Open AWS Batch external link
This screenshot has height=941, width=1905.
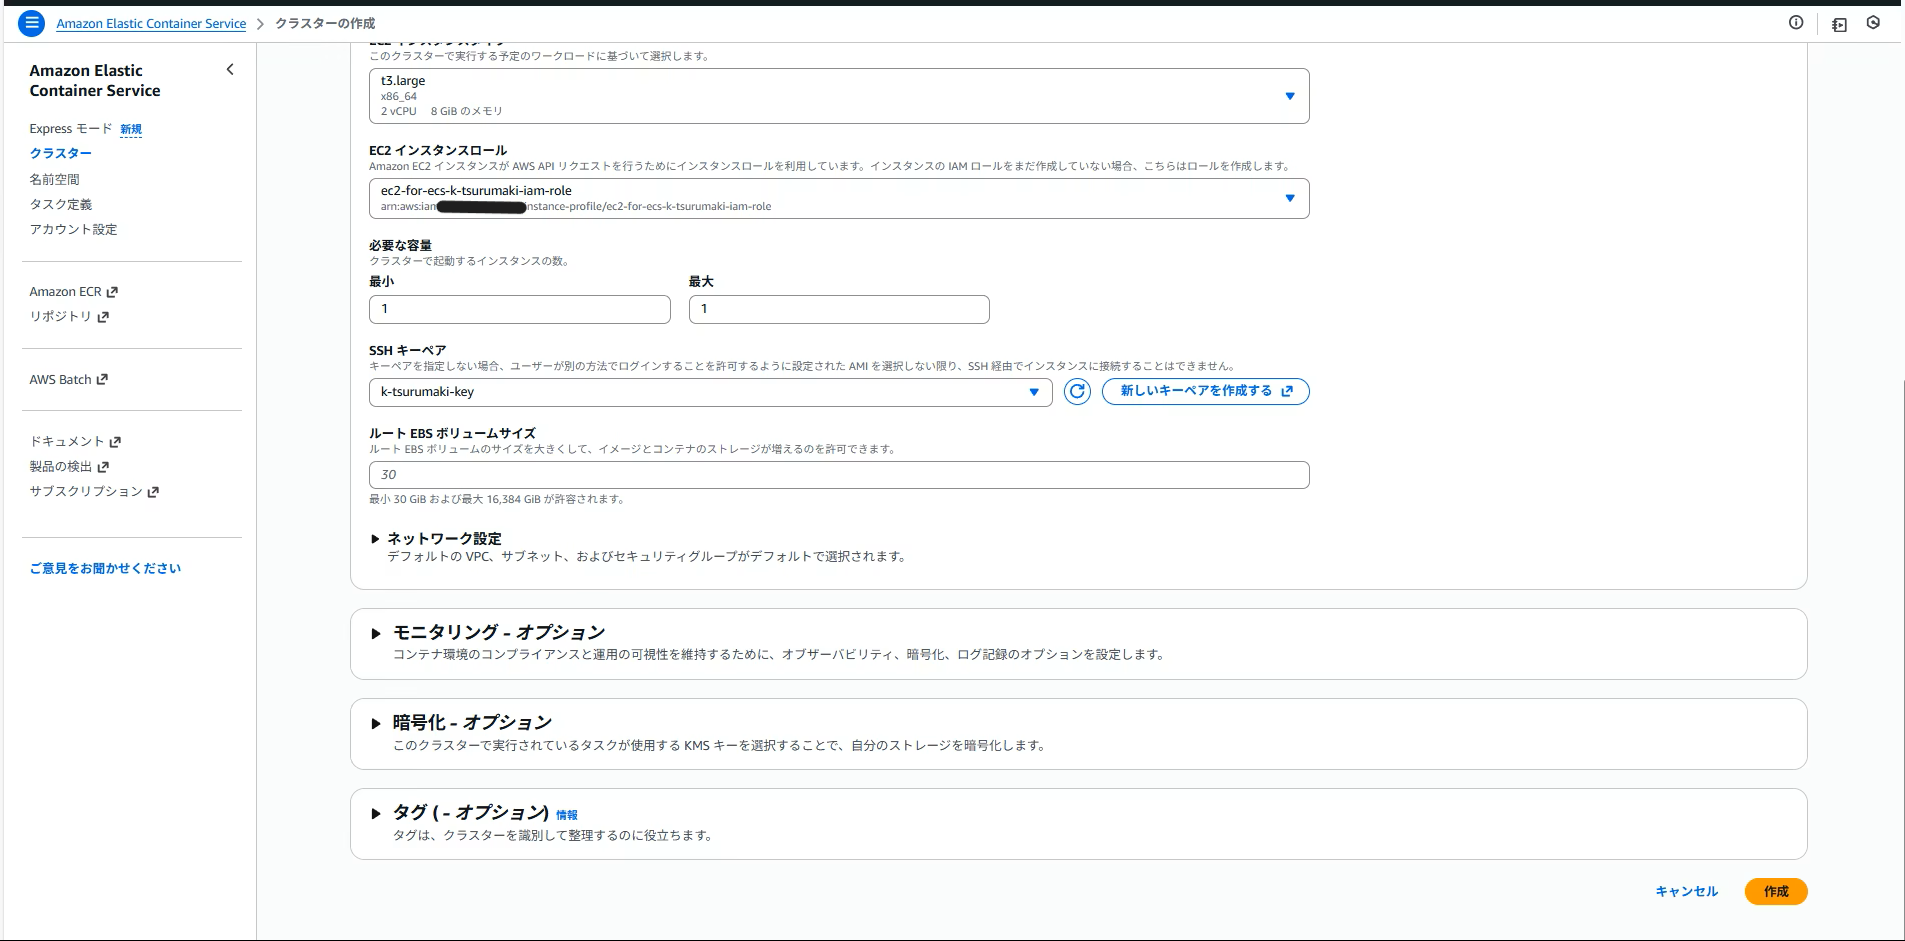(68, 380)
